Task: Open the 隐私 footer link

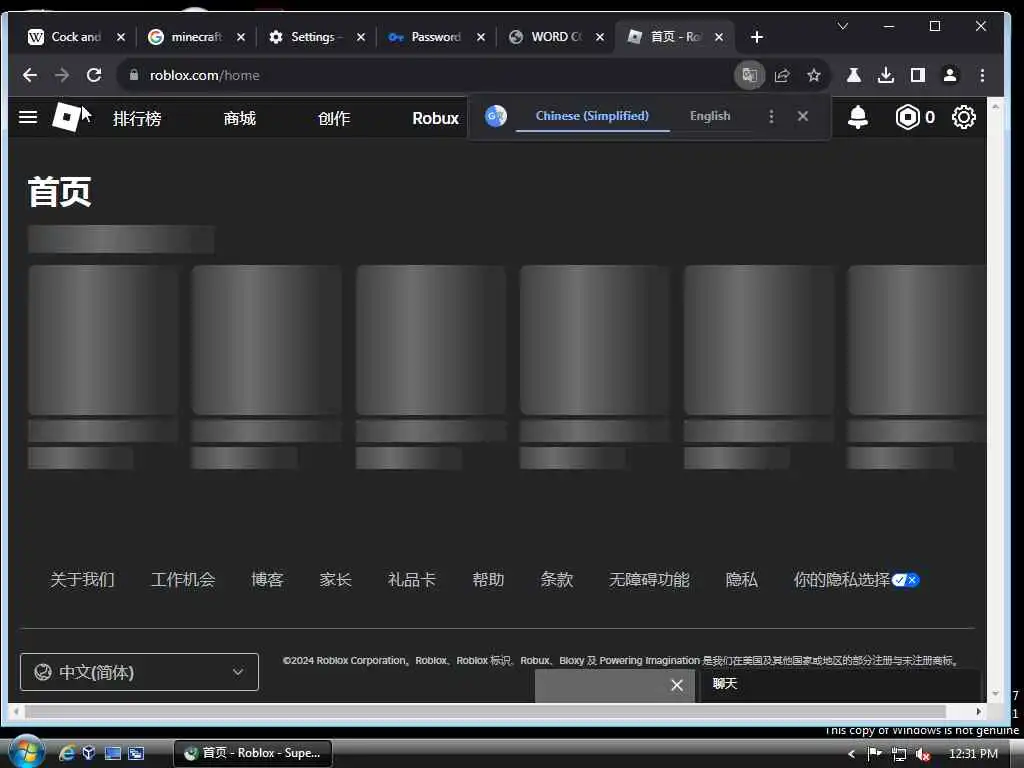Action: [742, 580]
